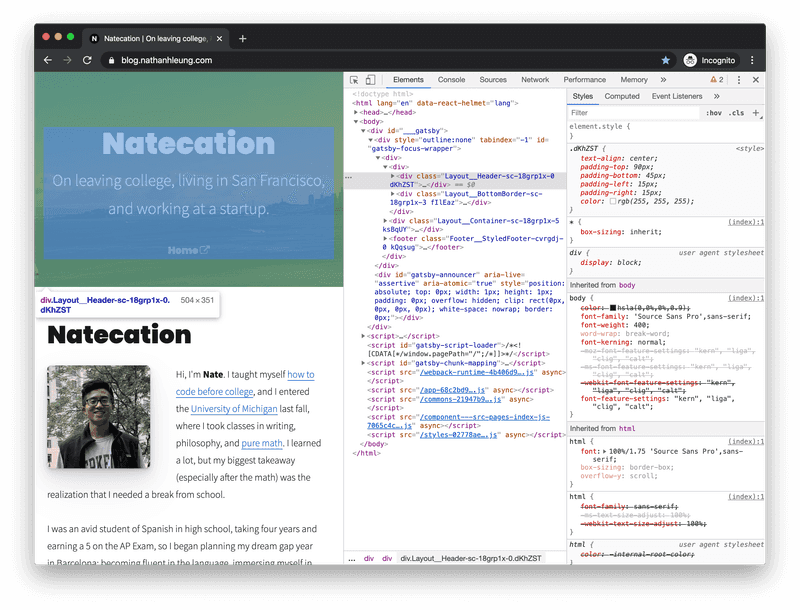Show more DevTools panels via chevron
The image size is (800, 610).
tap(662, 80)
